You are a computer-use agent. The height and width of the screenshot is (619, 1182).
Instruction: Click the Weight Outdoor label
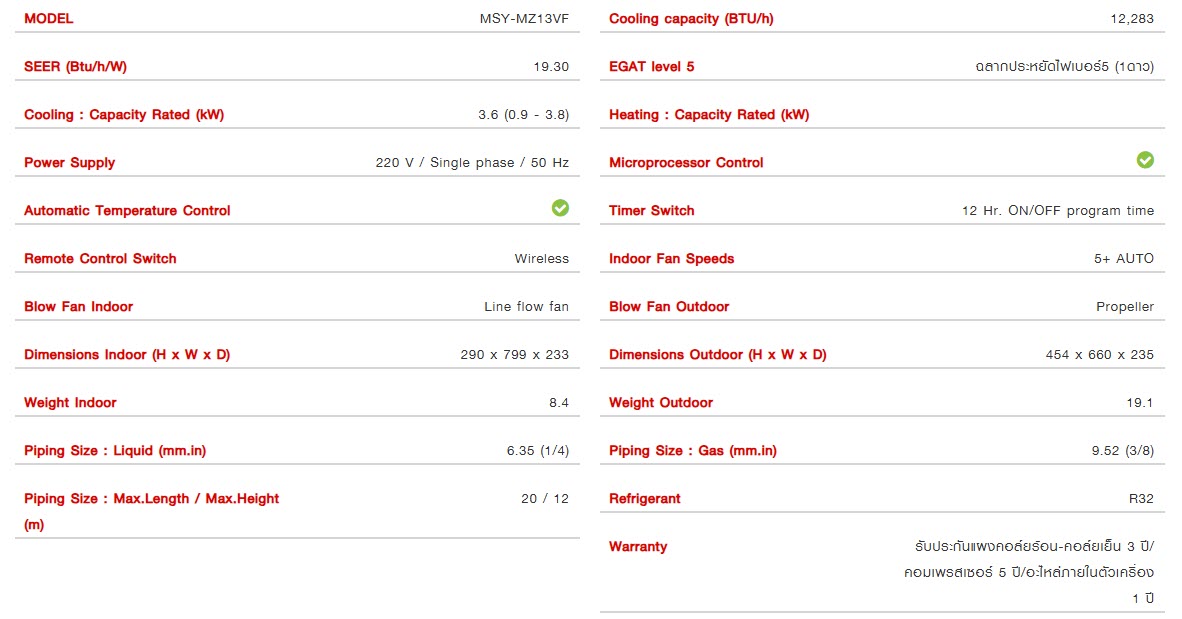(x=661, y=402)
